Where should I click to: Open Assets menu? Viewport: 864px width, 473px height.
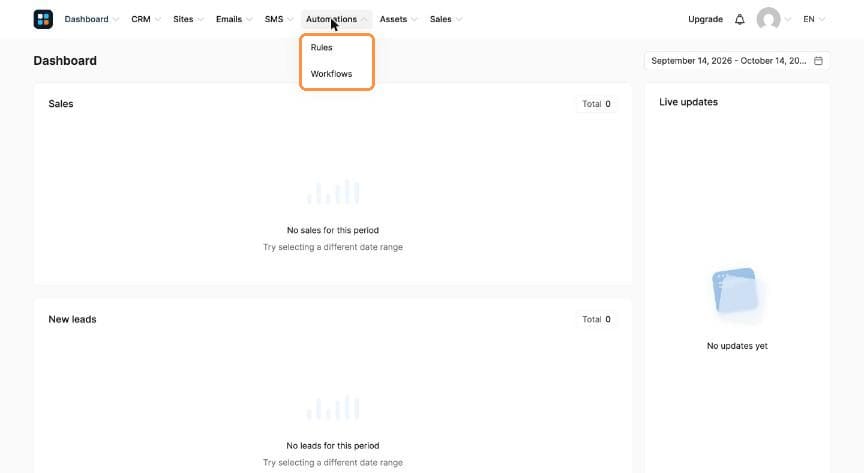click(393, 19)
